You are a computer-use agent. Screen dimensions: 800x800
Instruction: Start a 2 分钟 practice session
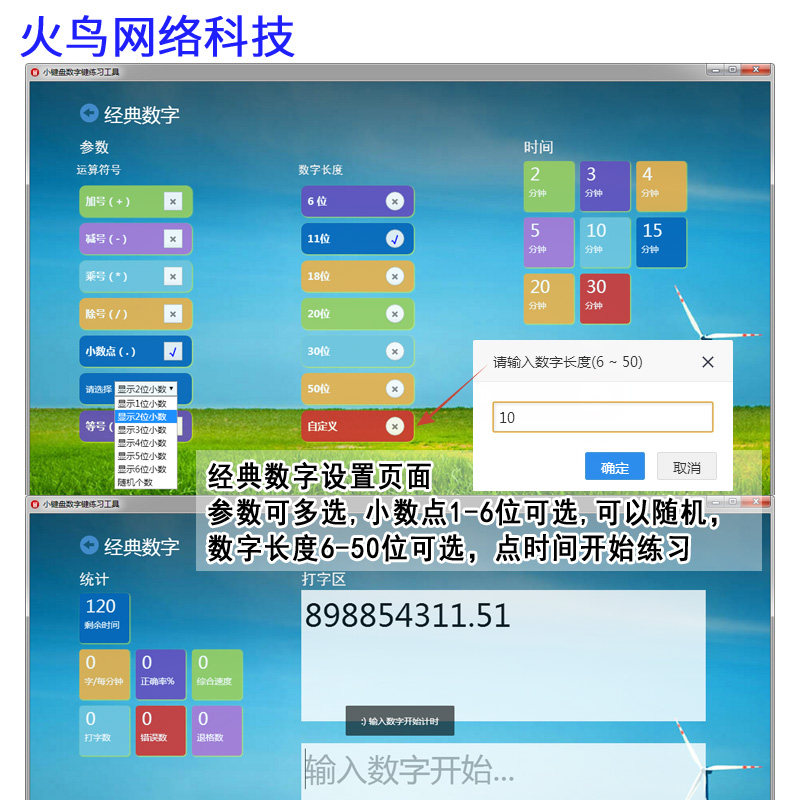[549, 186]
